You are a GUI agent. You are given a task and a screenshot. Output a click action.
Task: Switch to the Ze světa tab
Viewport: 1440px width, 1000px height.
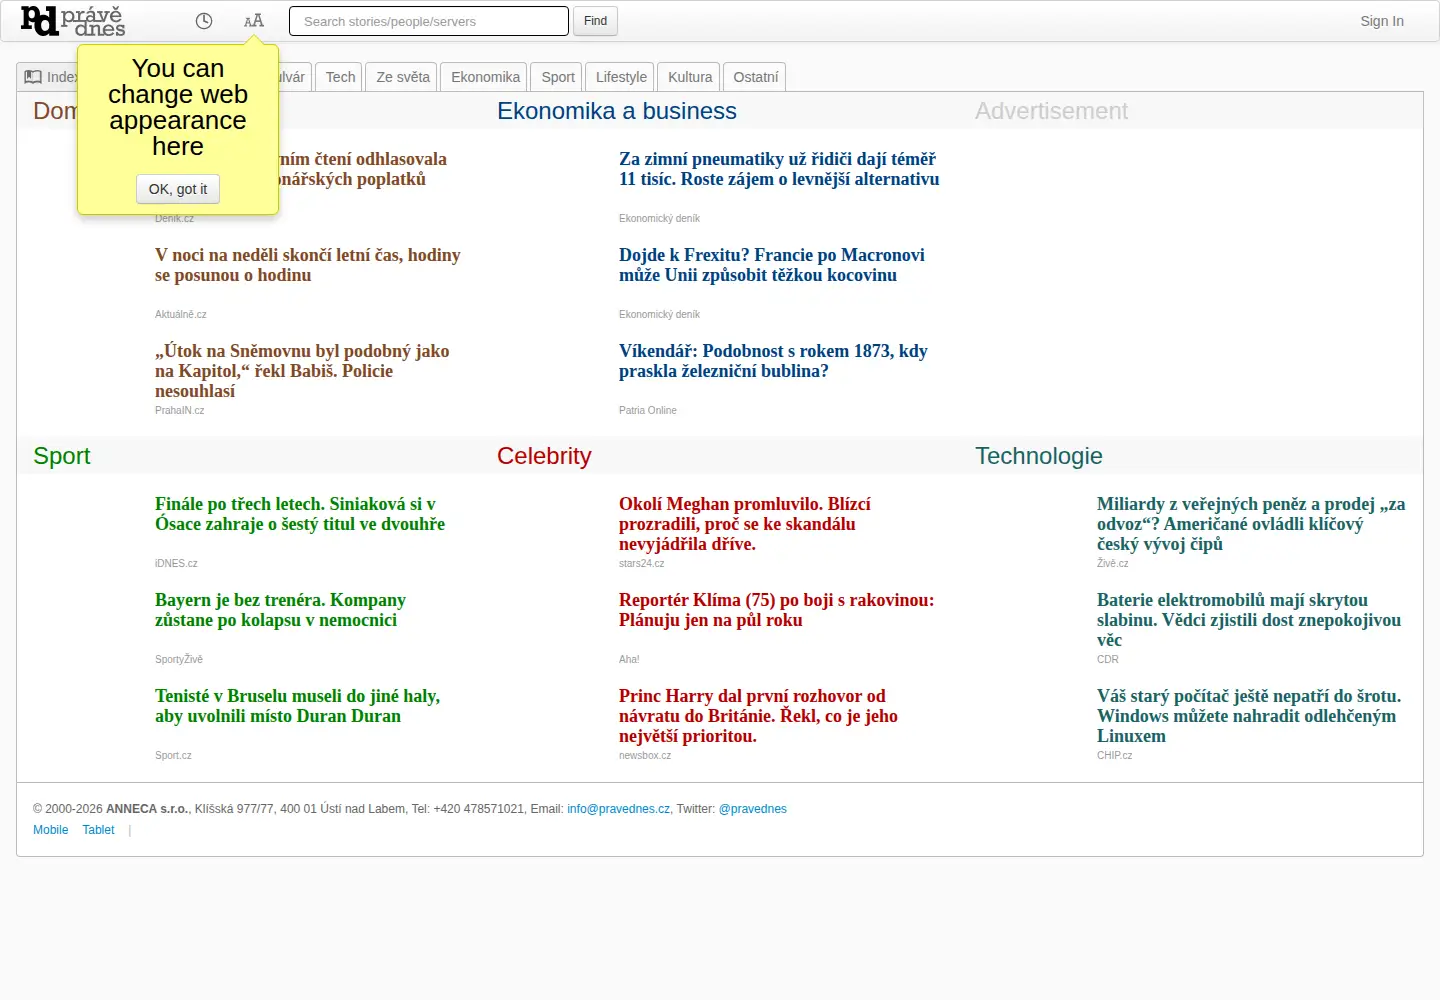pos(403,77)
